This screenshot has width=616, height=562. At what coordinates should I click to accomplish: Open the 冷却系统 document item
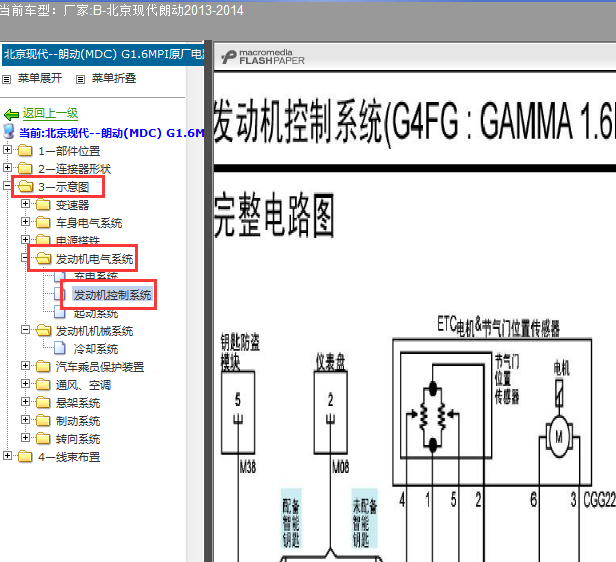96,349
